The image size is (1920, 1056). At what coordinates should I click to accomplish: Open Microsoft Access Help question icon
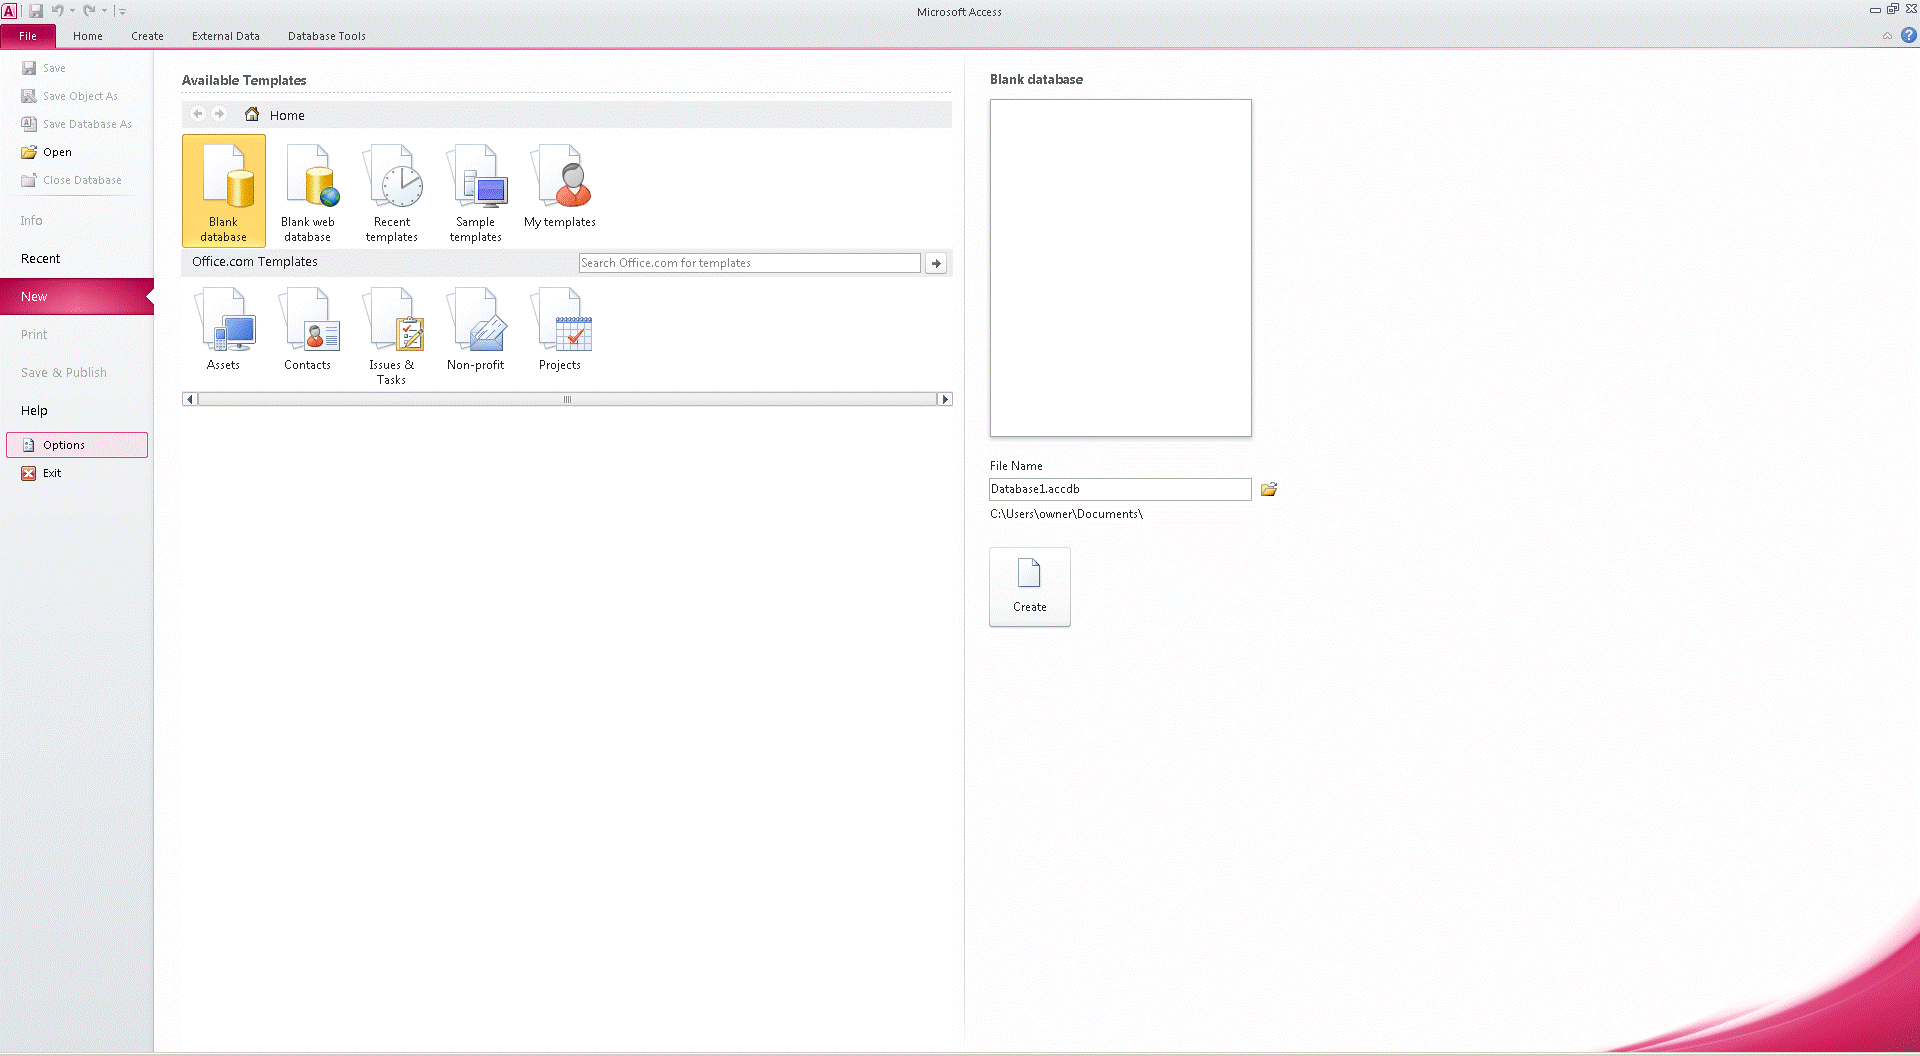point(1909,36)
